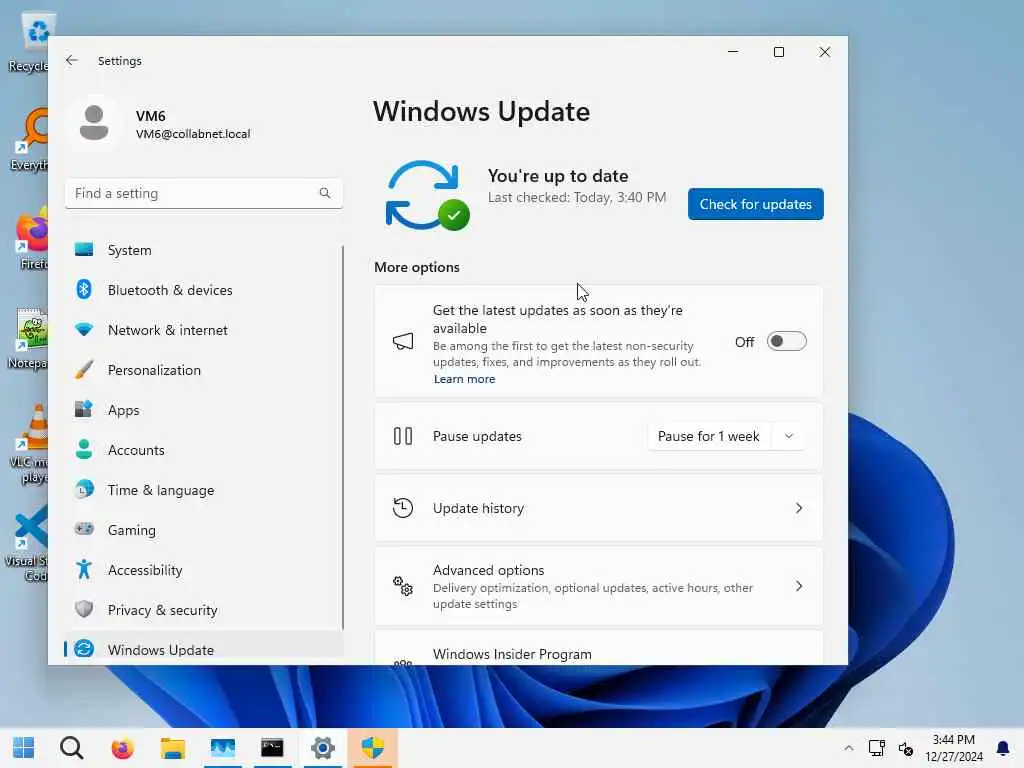Click Check for updates button
This screenshot has height=768, width=1024.
756,204
